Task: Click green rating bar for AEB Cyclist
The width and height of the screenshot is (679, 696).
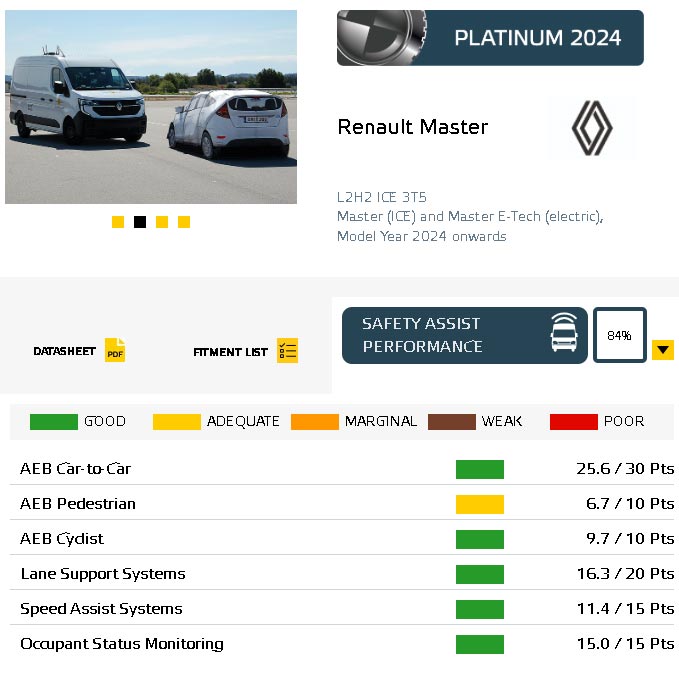Action: pyautogui.click(x=480, y=539)
